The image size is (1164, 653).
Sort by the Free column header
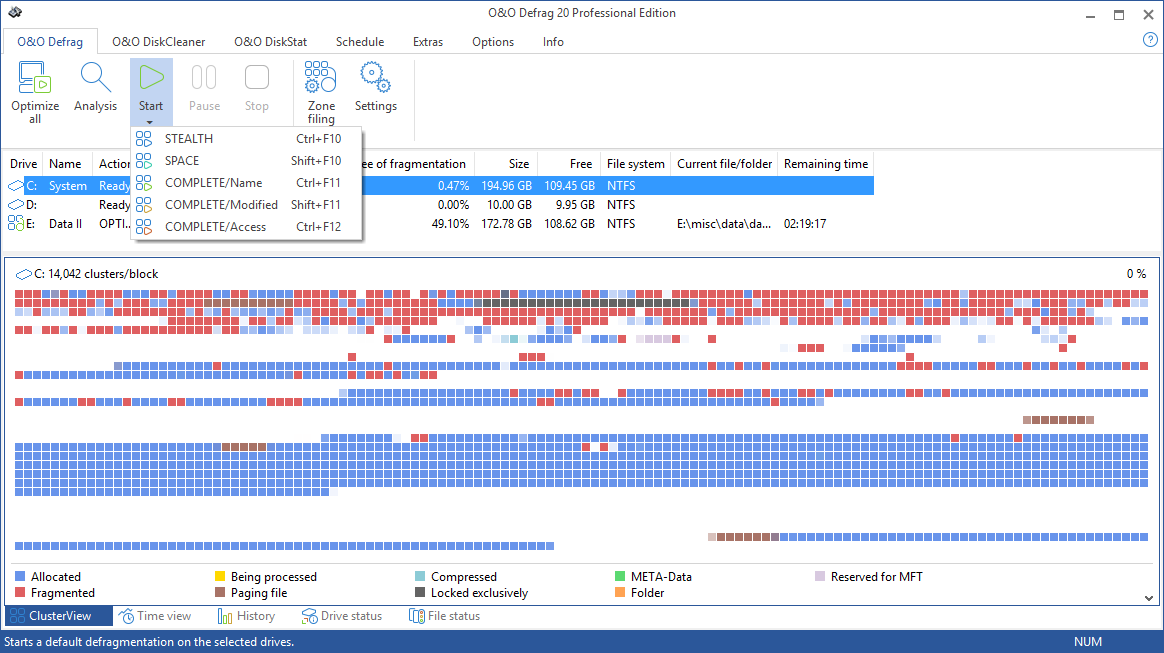569,164
